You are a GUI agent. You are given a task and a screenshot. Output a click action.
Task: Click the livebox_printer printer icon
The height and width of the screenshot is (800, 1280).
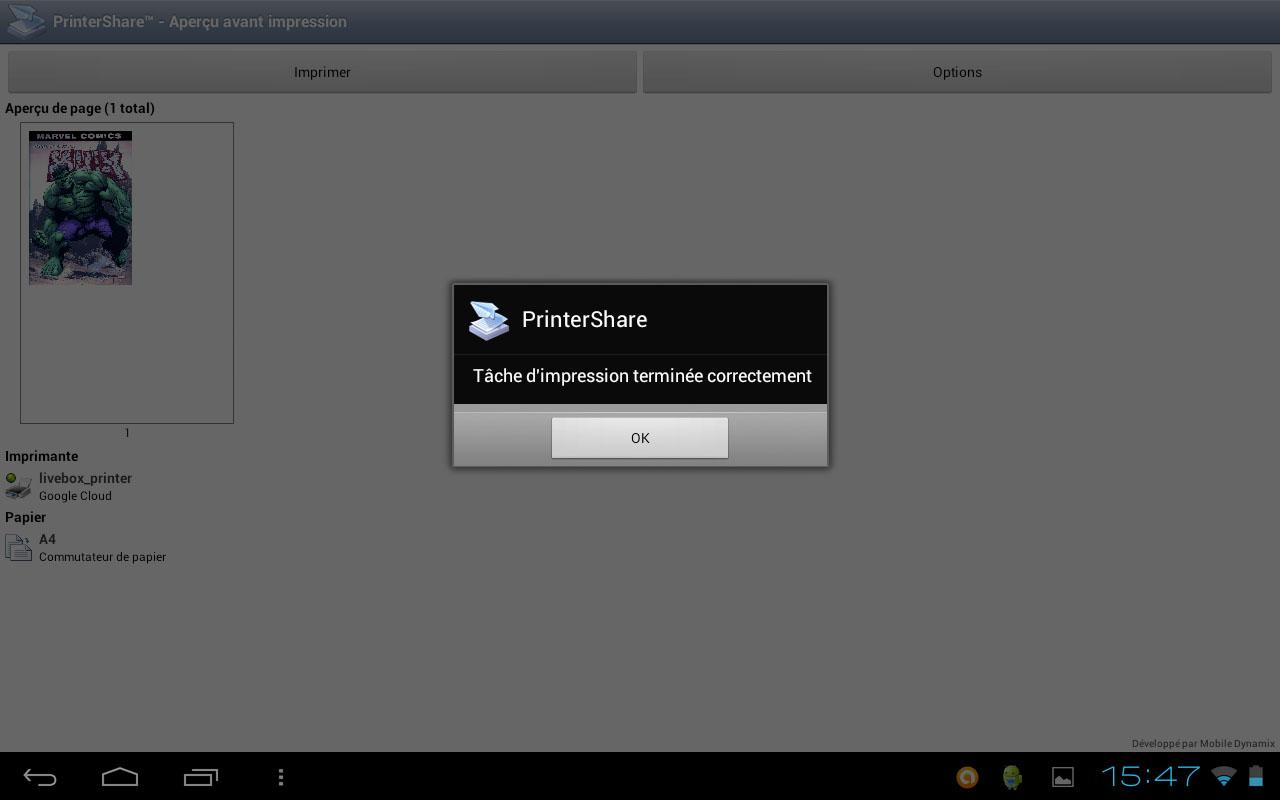[x=18, y=486]
